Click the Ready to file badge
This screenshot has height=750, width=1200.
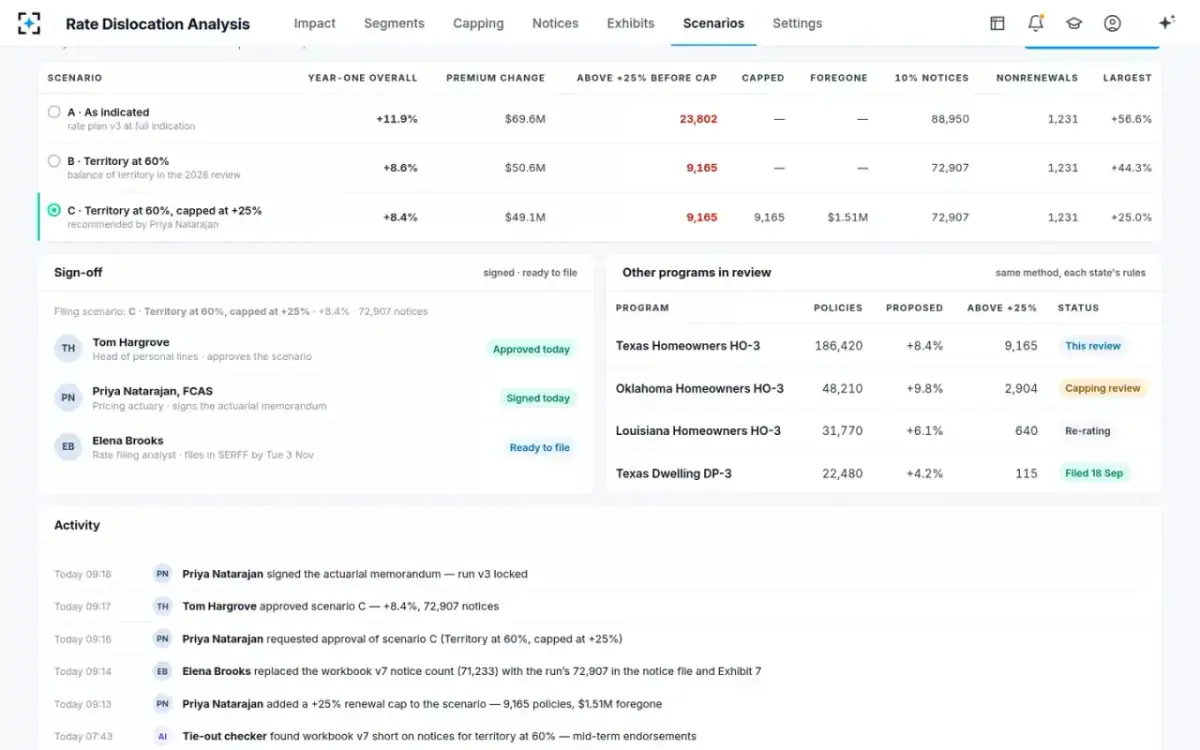click(x=540, y=448)
